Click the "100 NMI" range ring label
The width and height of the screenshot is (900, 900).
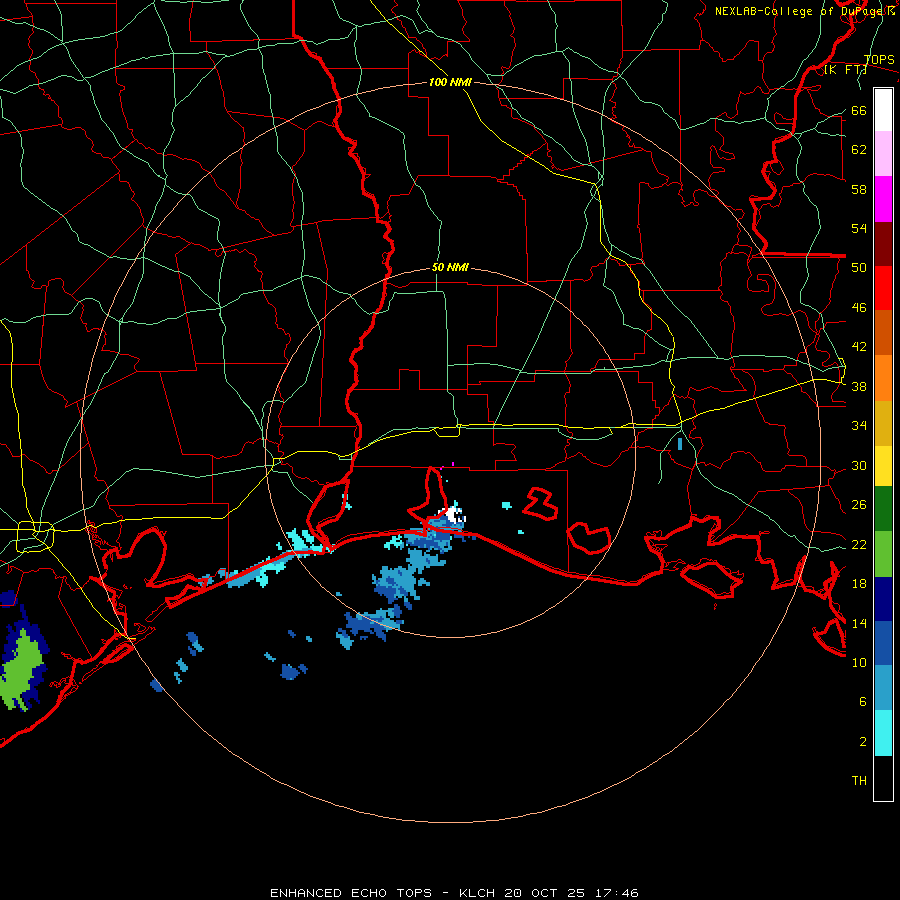pyautogui.click(x=450, y=82)
